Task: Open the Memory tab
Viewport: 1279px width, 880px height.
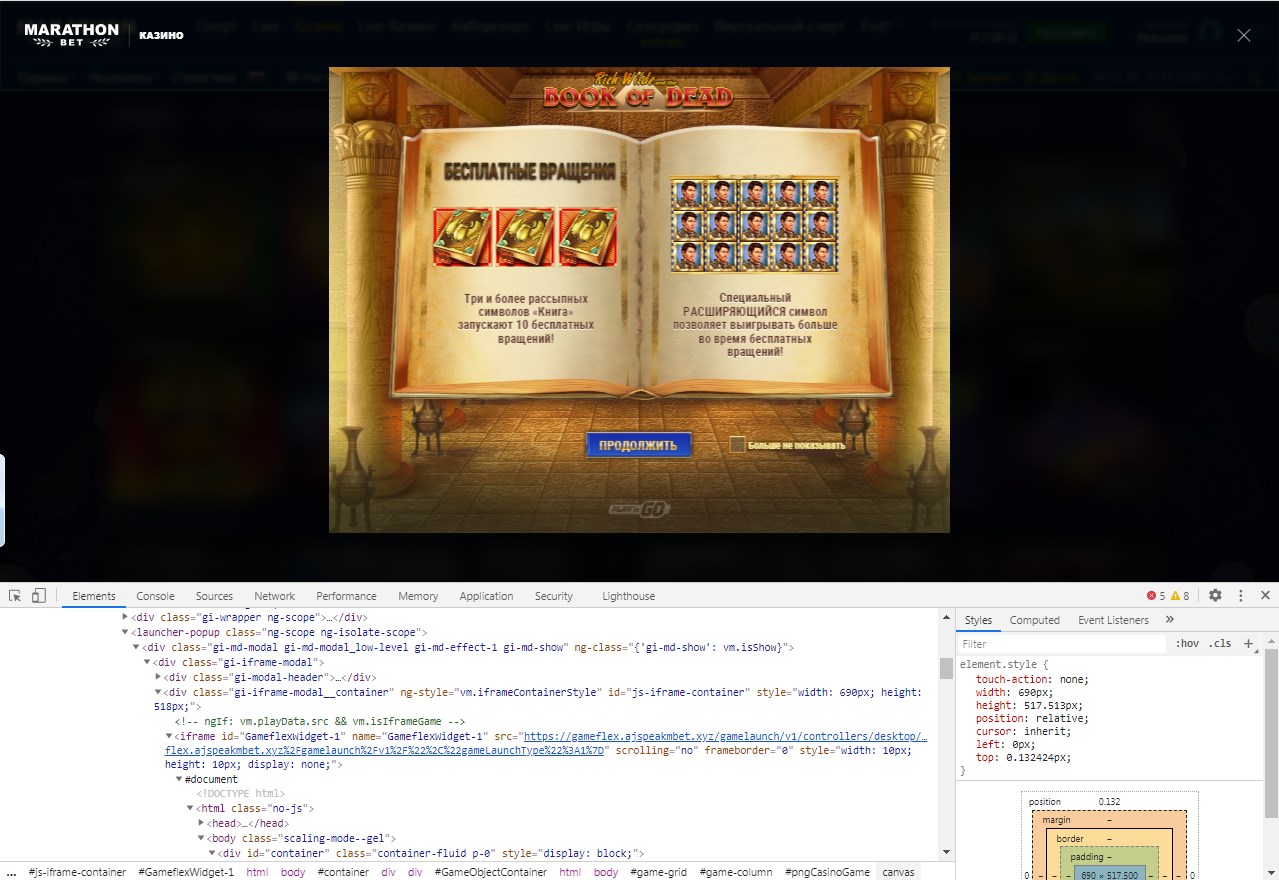Action: pos(418,596)
